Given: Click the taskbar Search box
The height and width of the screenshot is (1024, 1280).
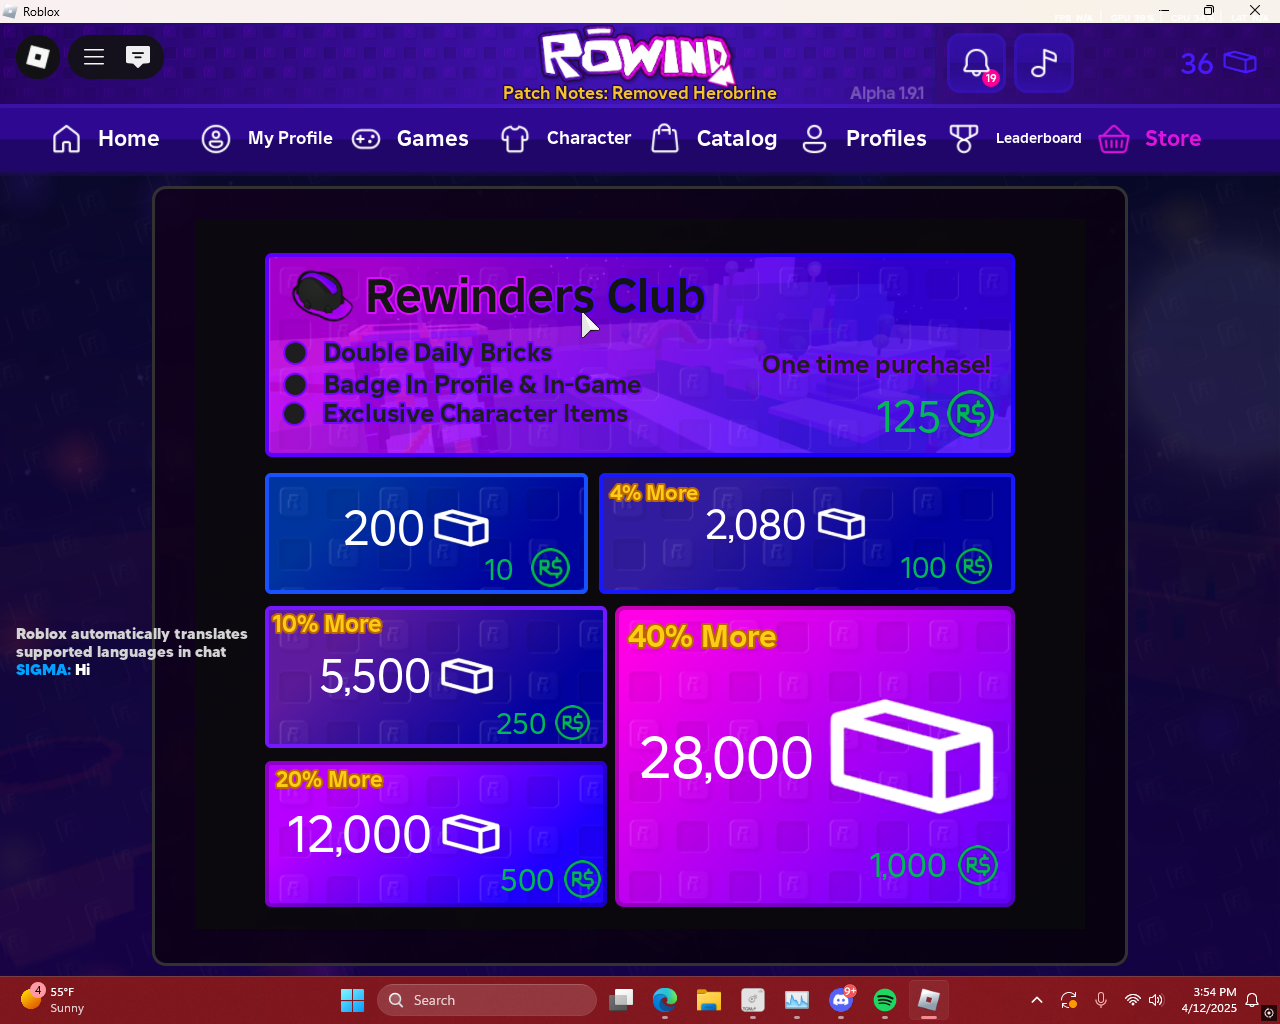Looking at the screenshot, I should pyautogui.click(x=487, y=1000).
